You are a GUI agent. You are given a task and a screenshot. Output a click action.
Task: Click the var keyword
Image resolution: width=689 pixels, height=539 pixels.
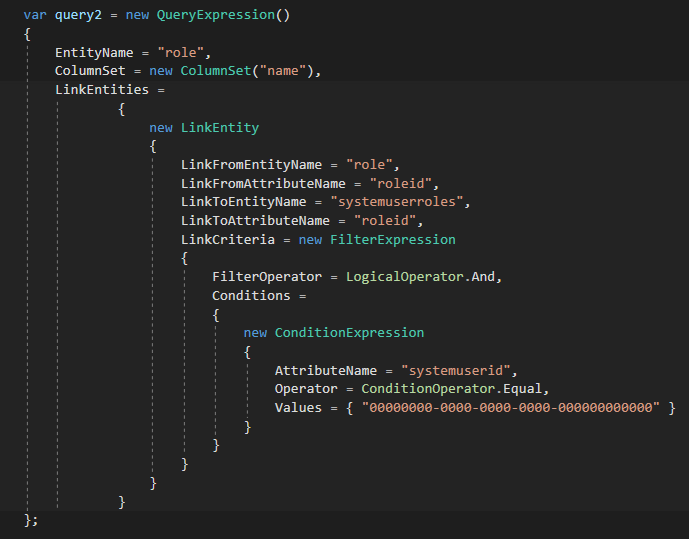point(35,15)
